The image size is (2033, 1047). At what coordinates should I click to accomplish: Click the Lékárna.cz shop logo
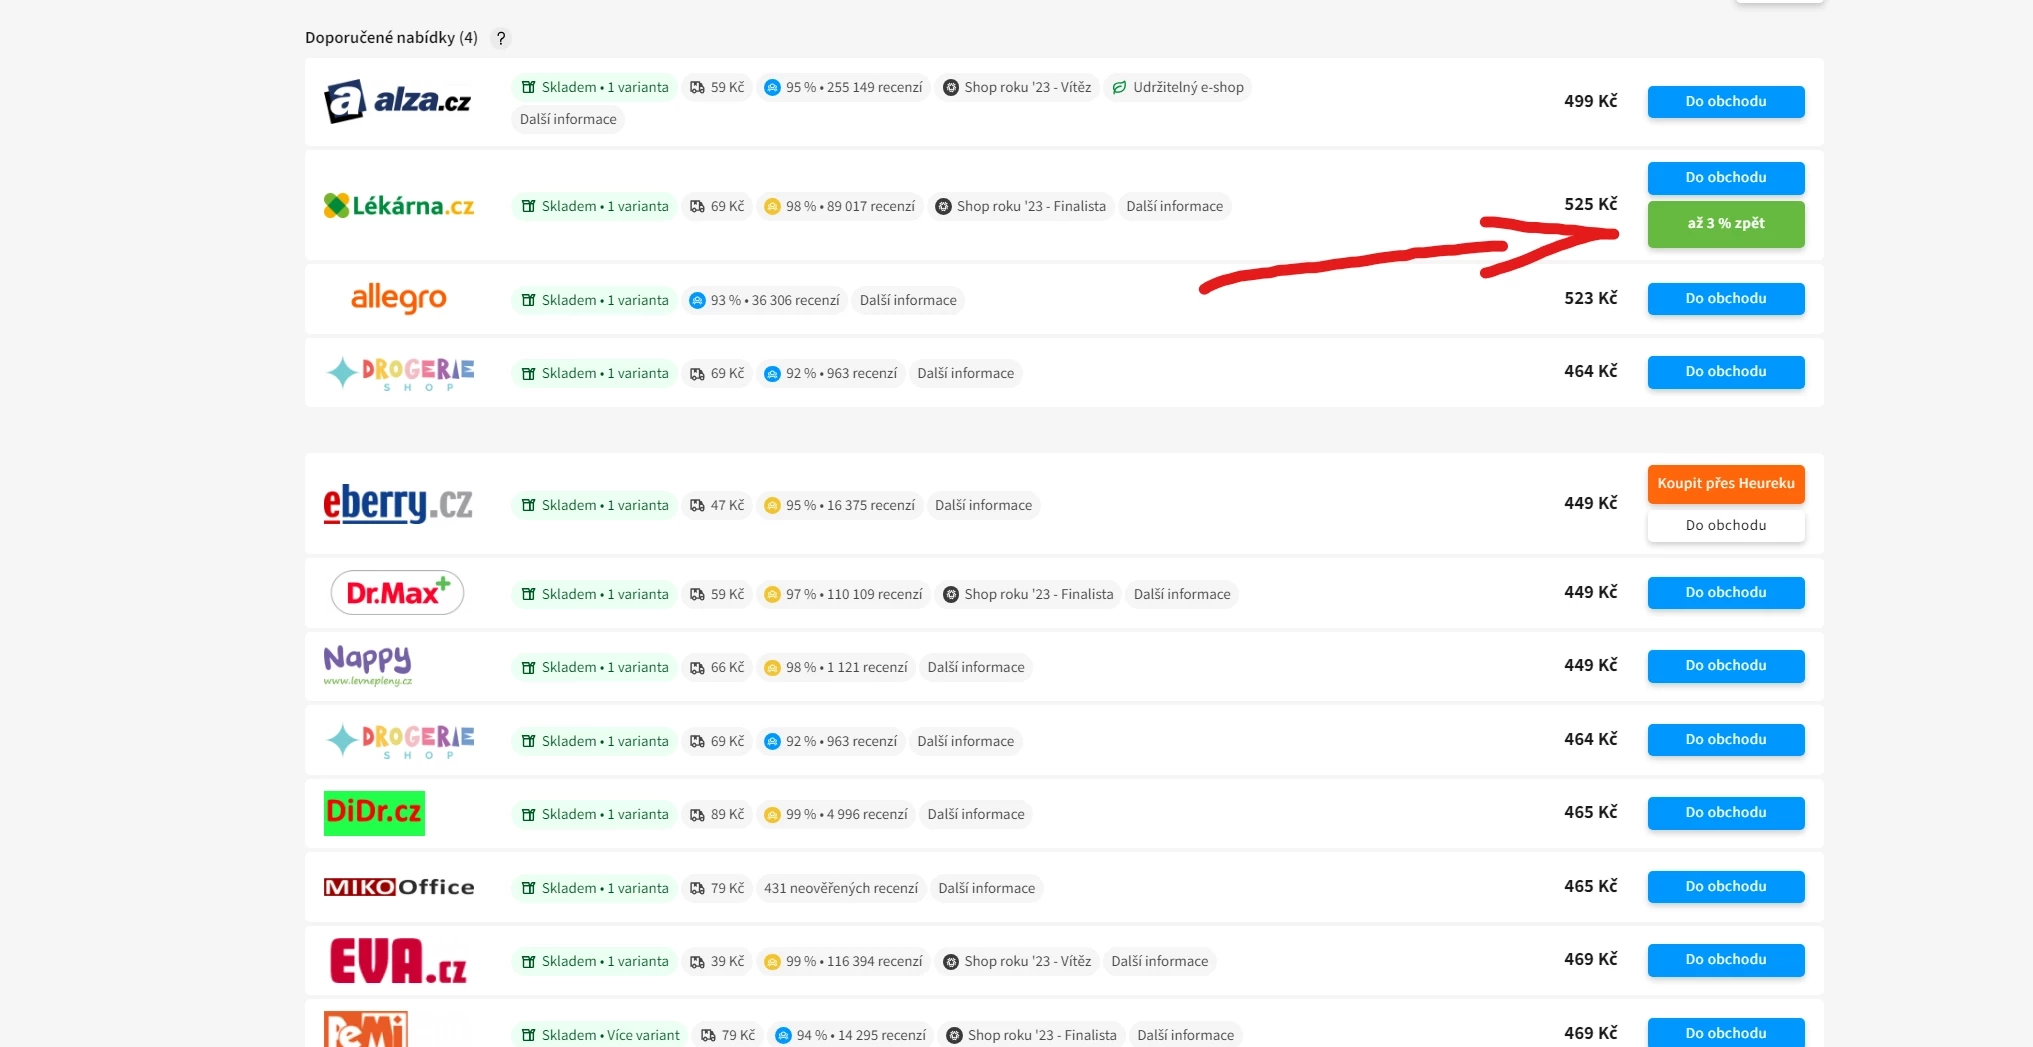pyautogui.click(x=398, y=206)
